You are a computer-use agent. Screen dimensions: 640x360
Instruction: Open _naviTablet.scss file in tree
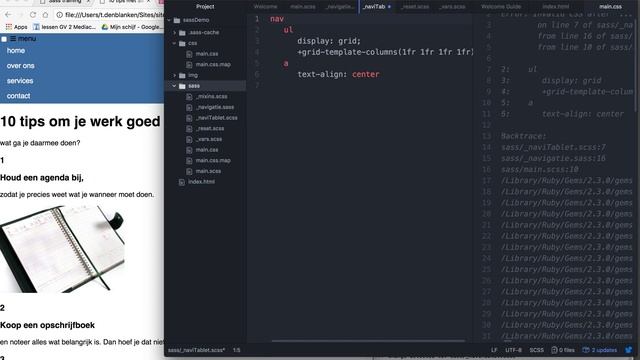tap(217, 118)
